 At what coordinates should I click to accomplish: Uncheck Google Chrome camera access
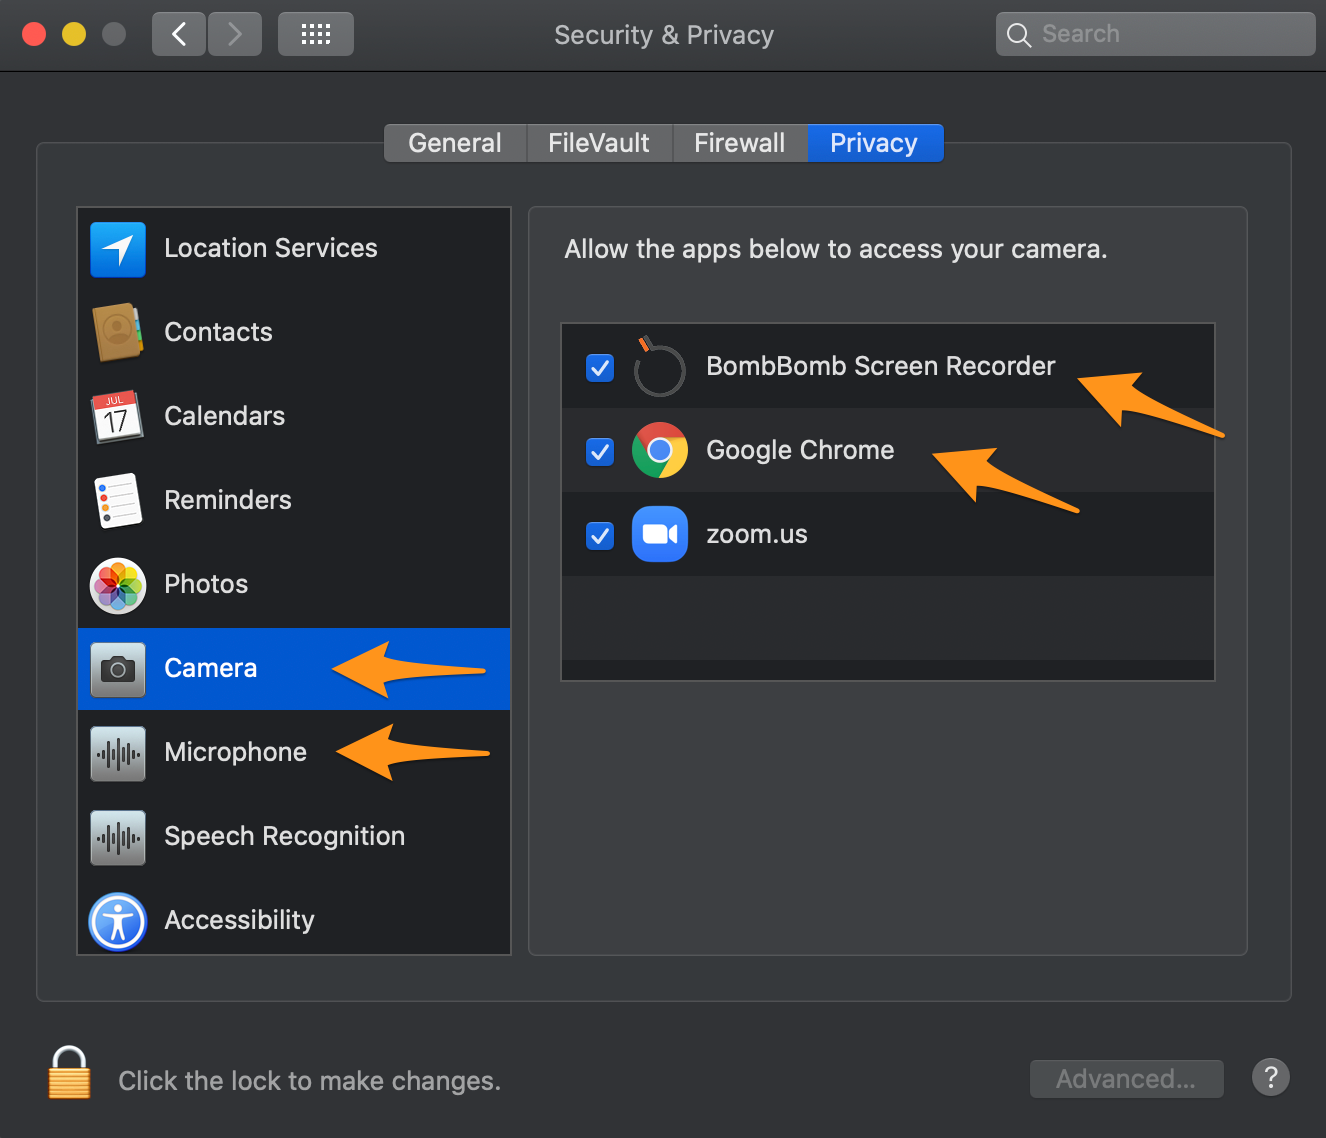tap(600, 451)
